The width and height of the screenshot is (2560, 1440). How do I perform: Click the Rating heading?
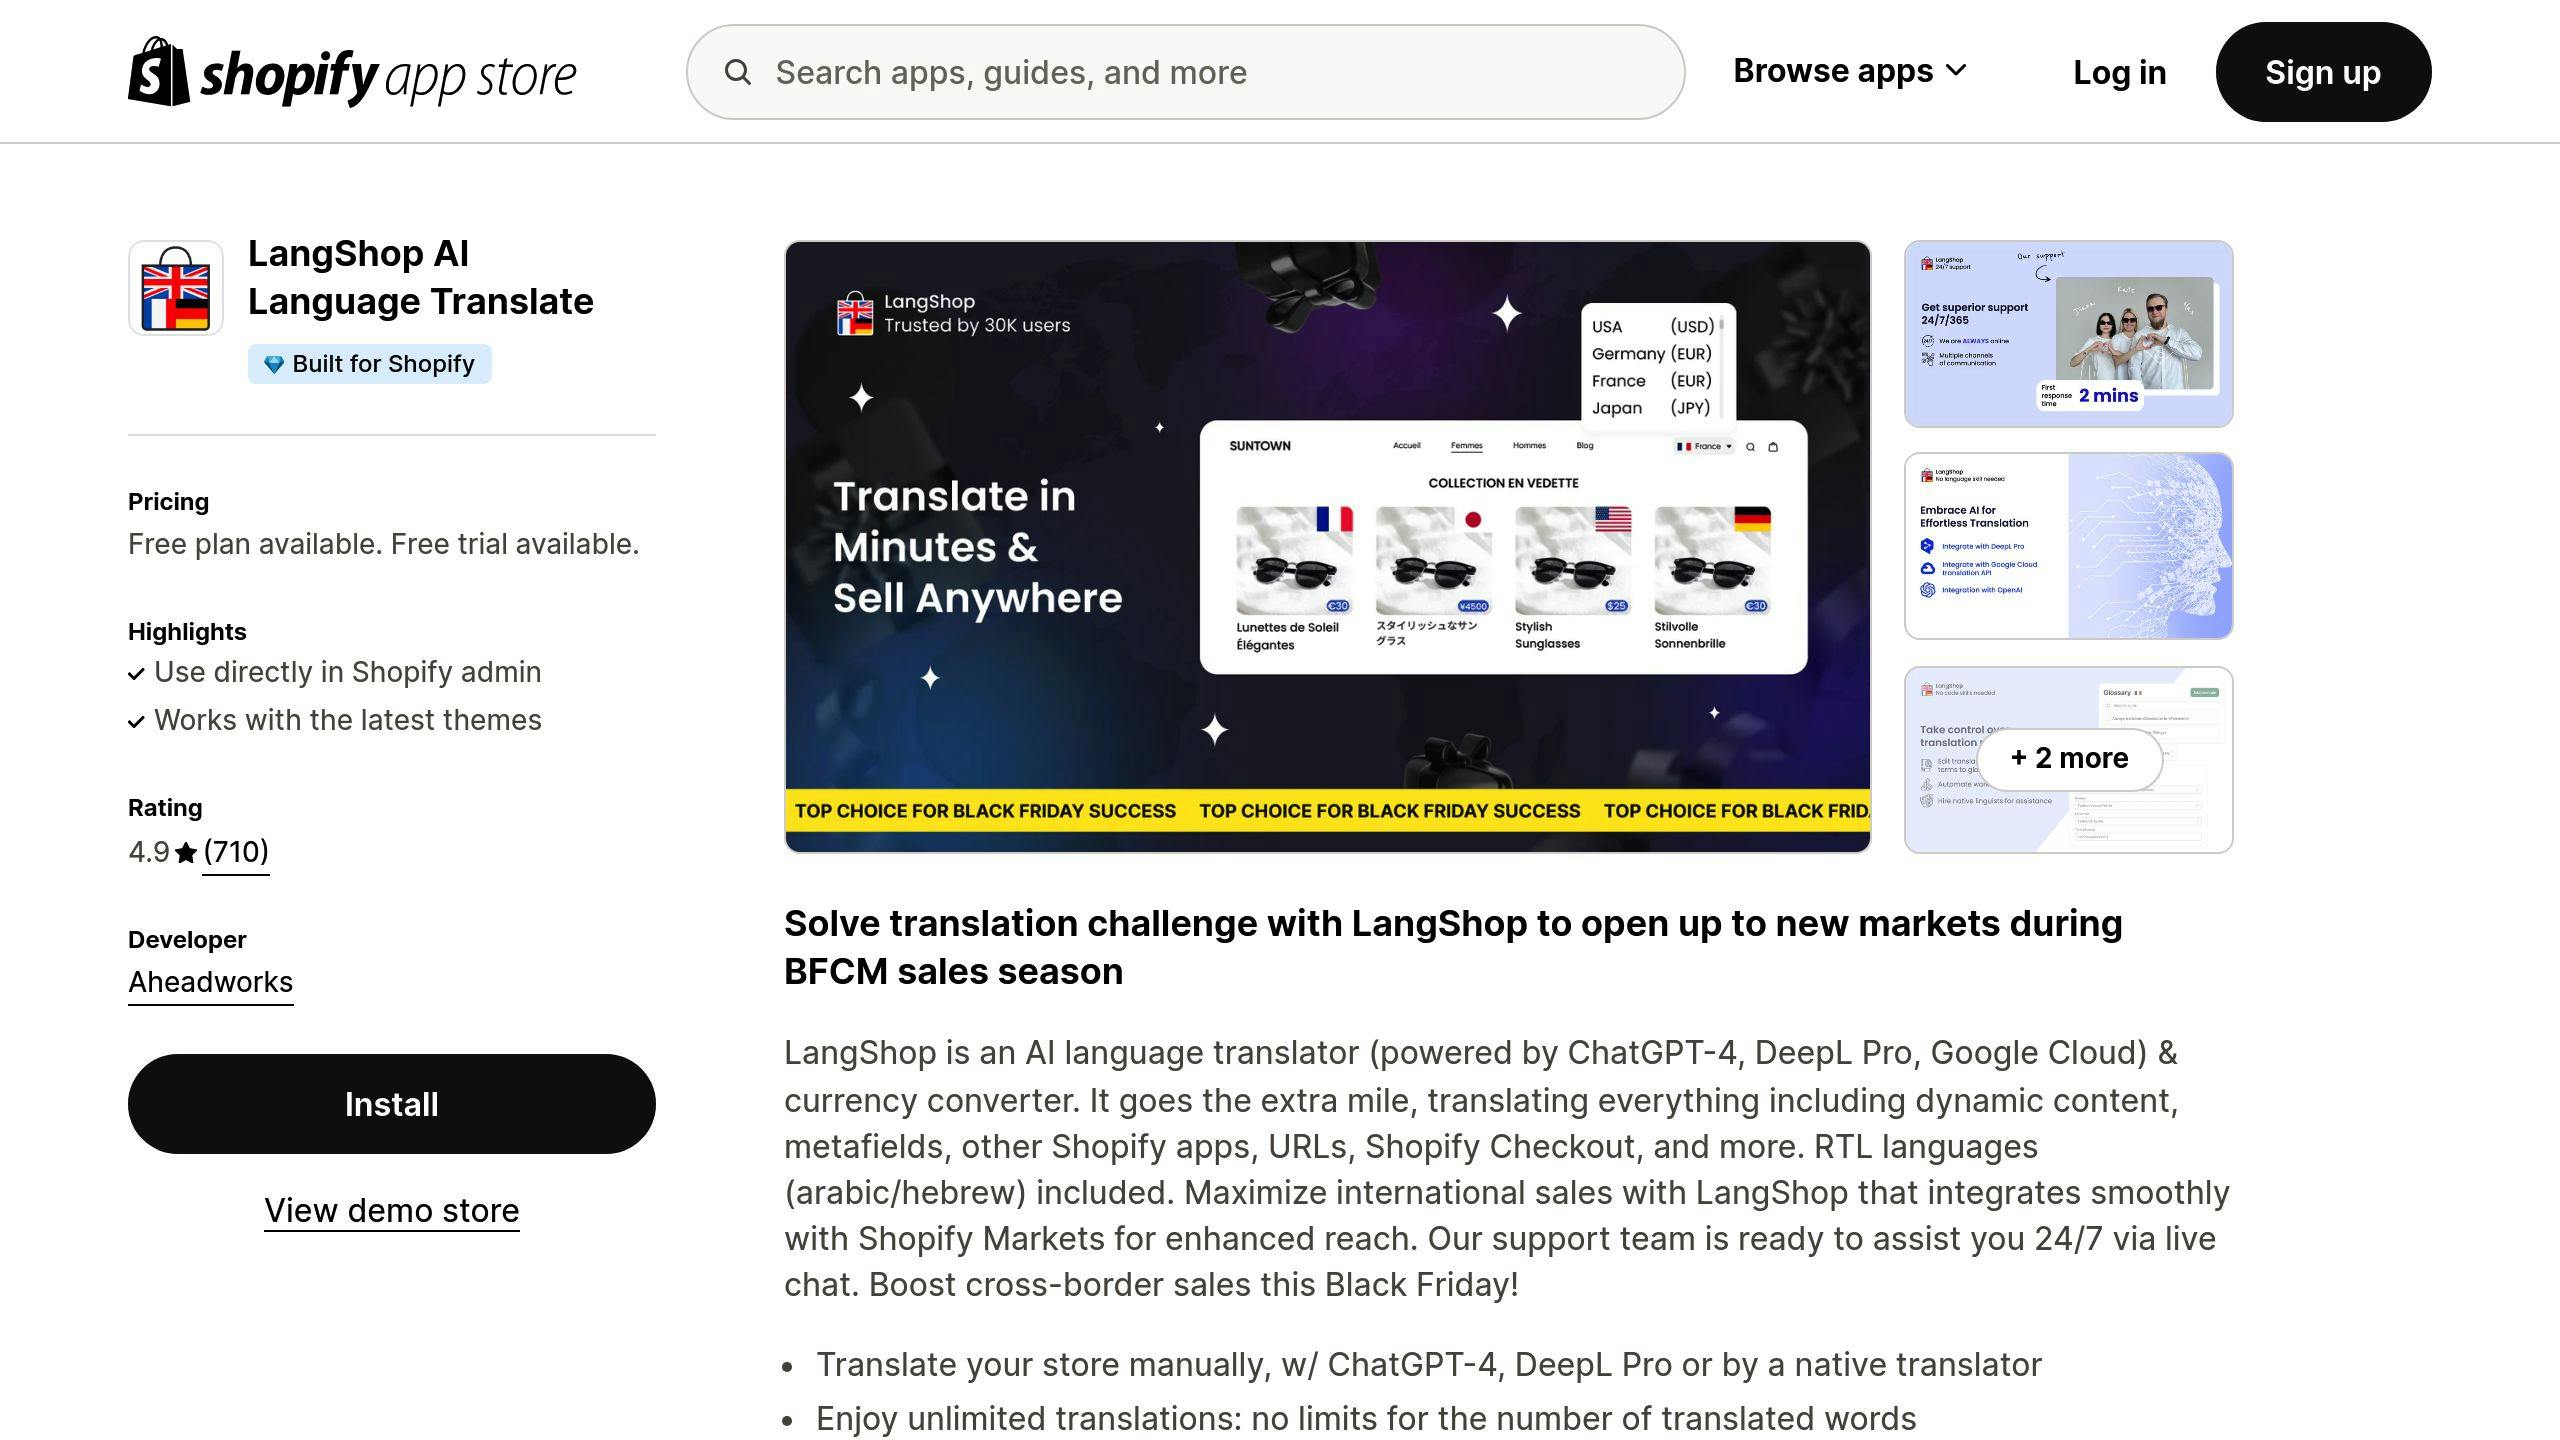[x=165, y=808]
